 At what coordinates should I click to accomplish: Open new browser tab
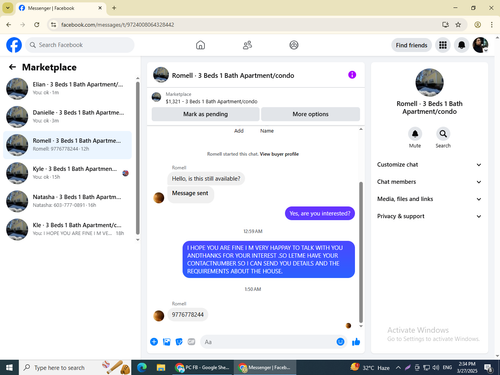pyautogui.click(x=114, y=8)
